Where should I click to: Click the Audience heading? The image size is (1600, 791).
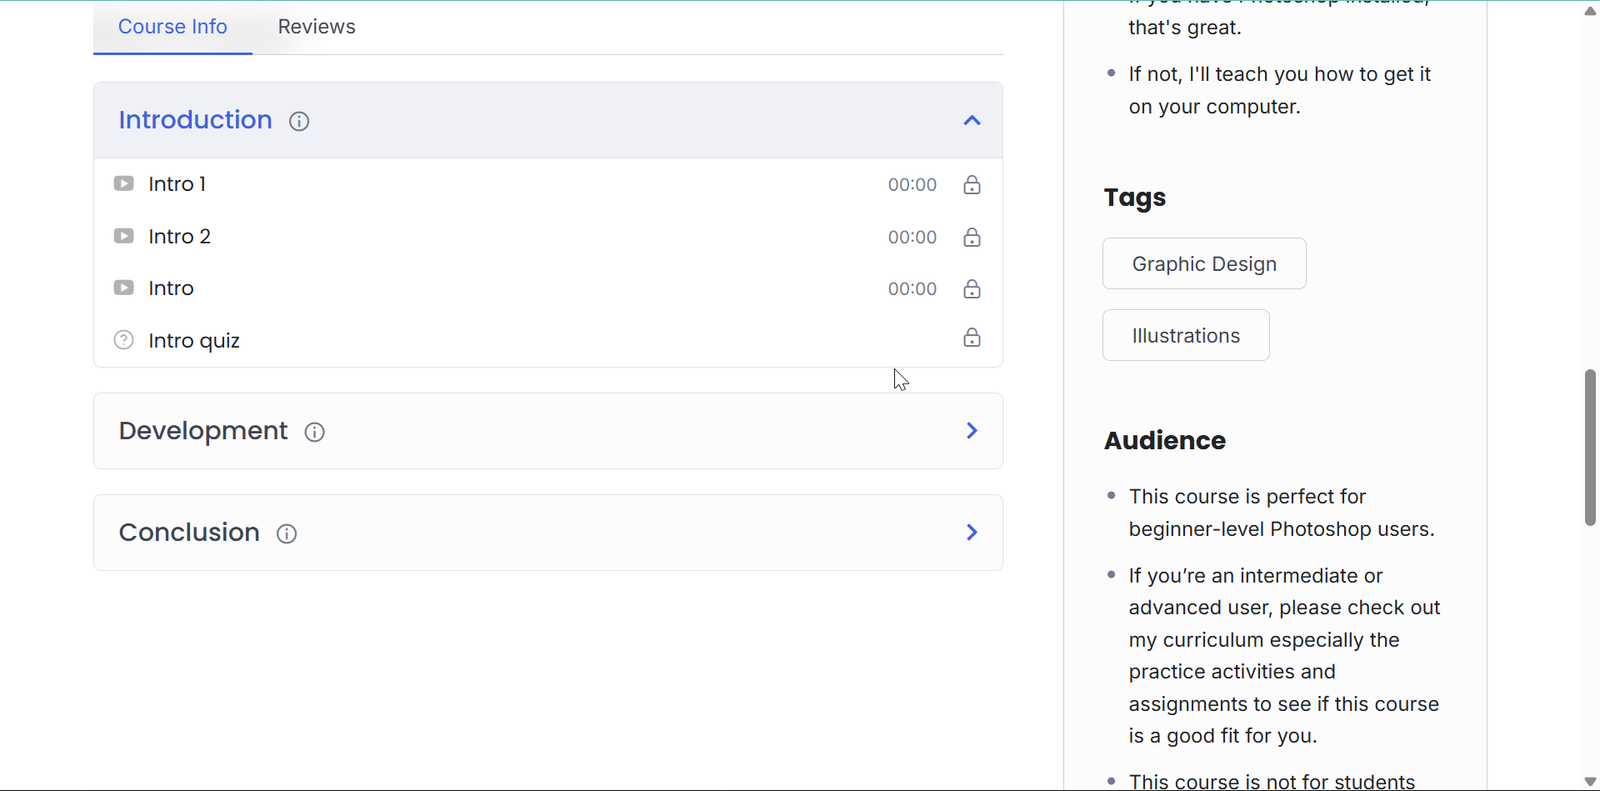point(1165,441)
